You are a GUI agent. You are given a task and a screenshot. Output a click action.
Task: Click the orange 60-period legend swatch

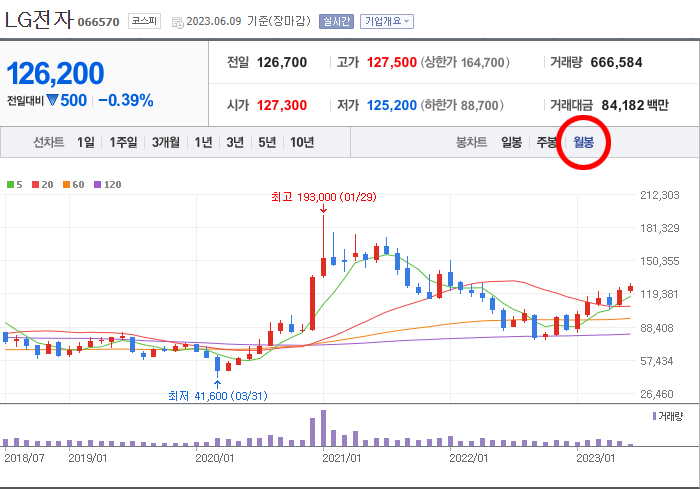(x=67, y=184)
